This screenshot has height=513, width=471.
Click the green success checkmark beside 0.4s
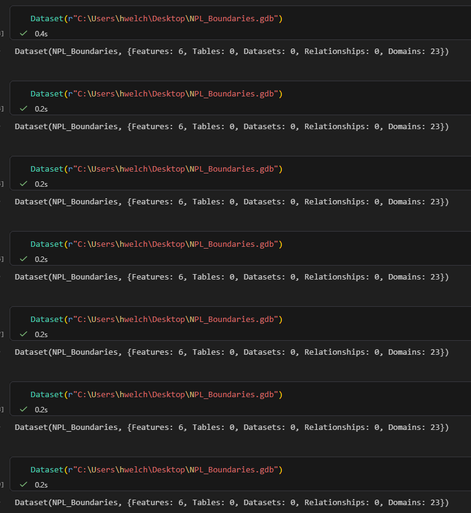point(23,33)
